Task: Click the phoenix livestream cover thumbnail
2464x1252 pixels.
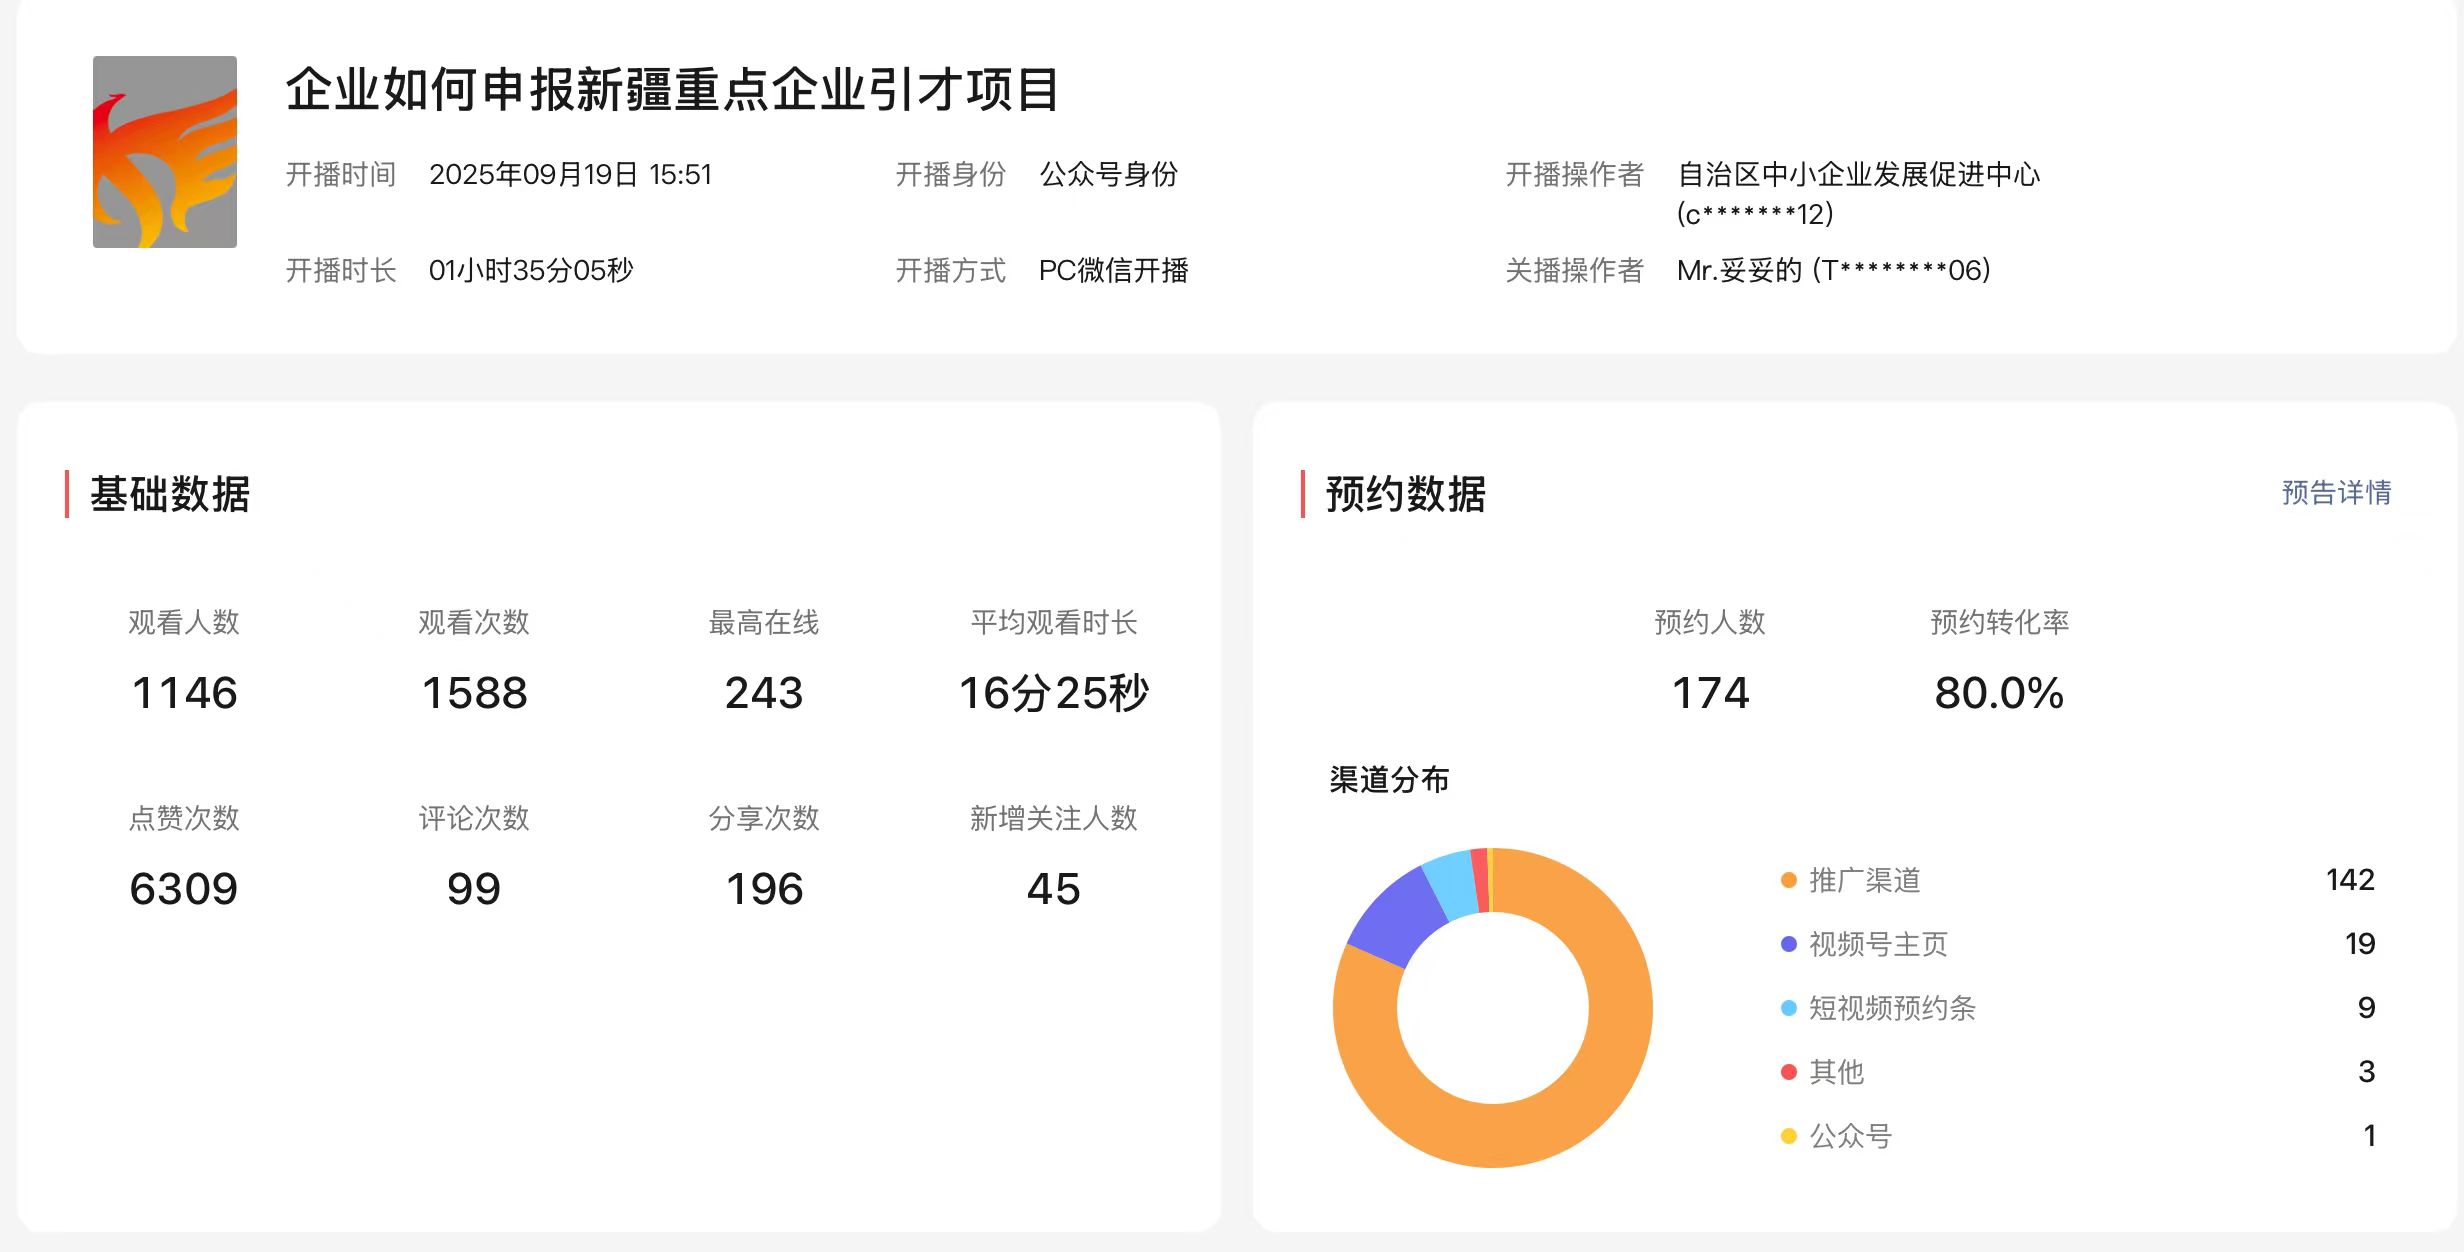Action: click(x=165, y=152)
